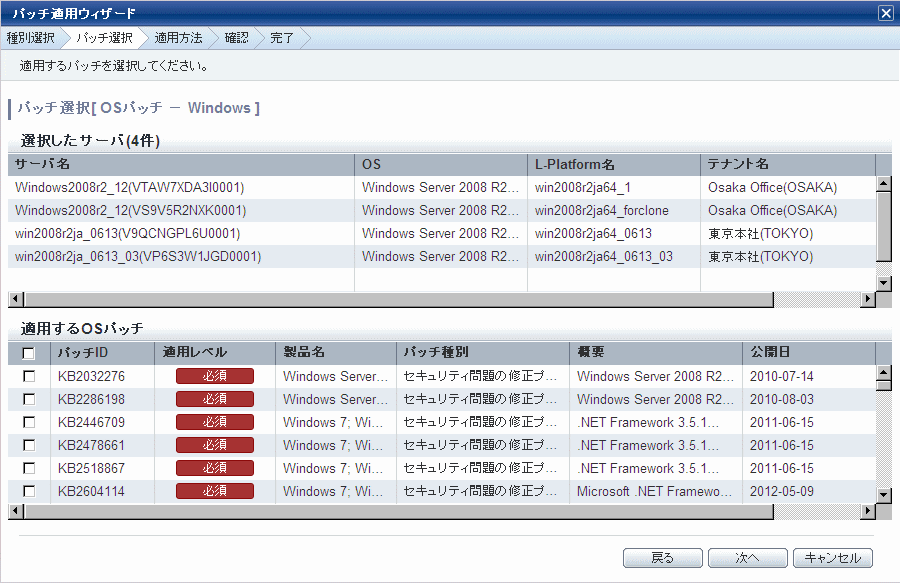The width and height of the screenshot is (900, 583).
Task: Check the box for patch KB2286198
Action: [29, 399]
